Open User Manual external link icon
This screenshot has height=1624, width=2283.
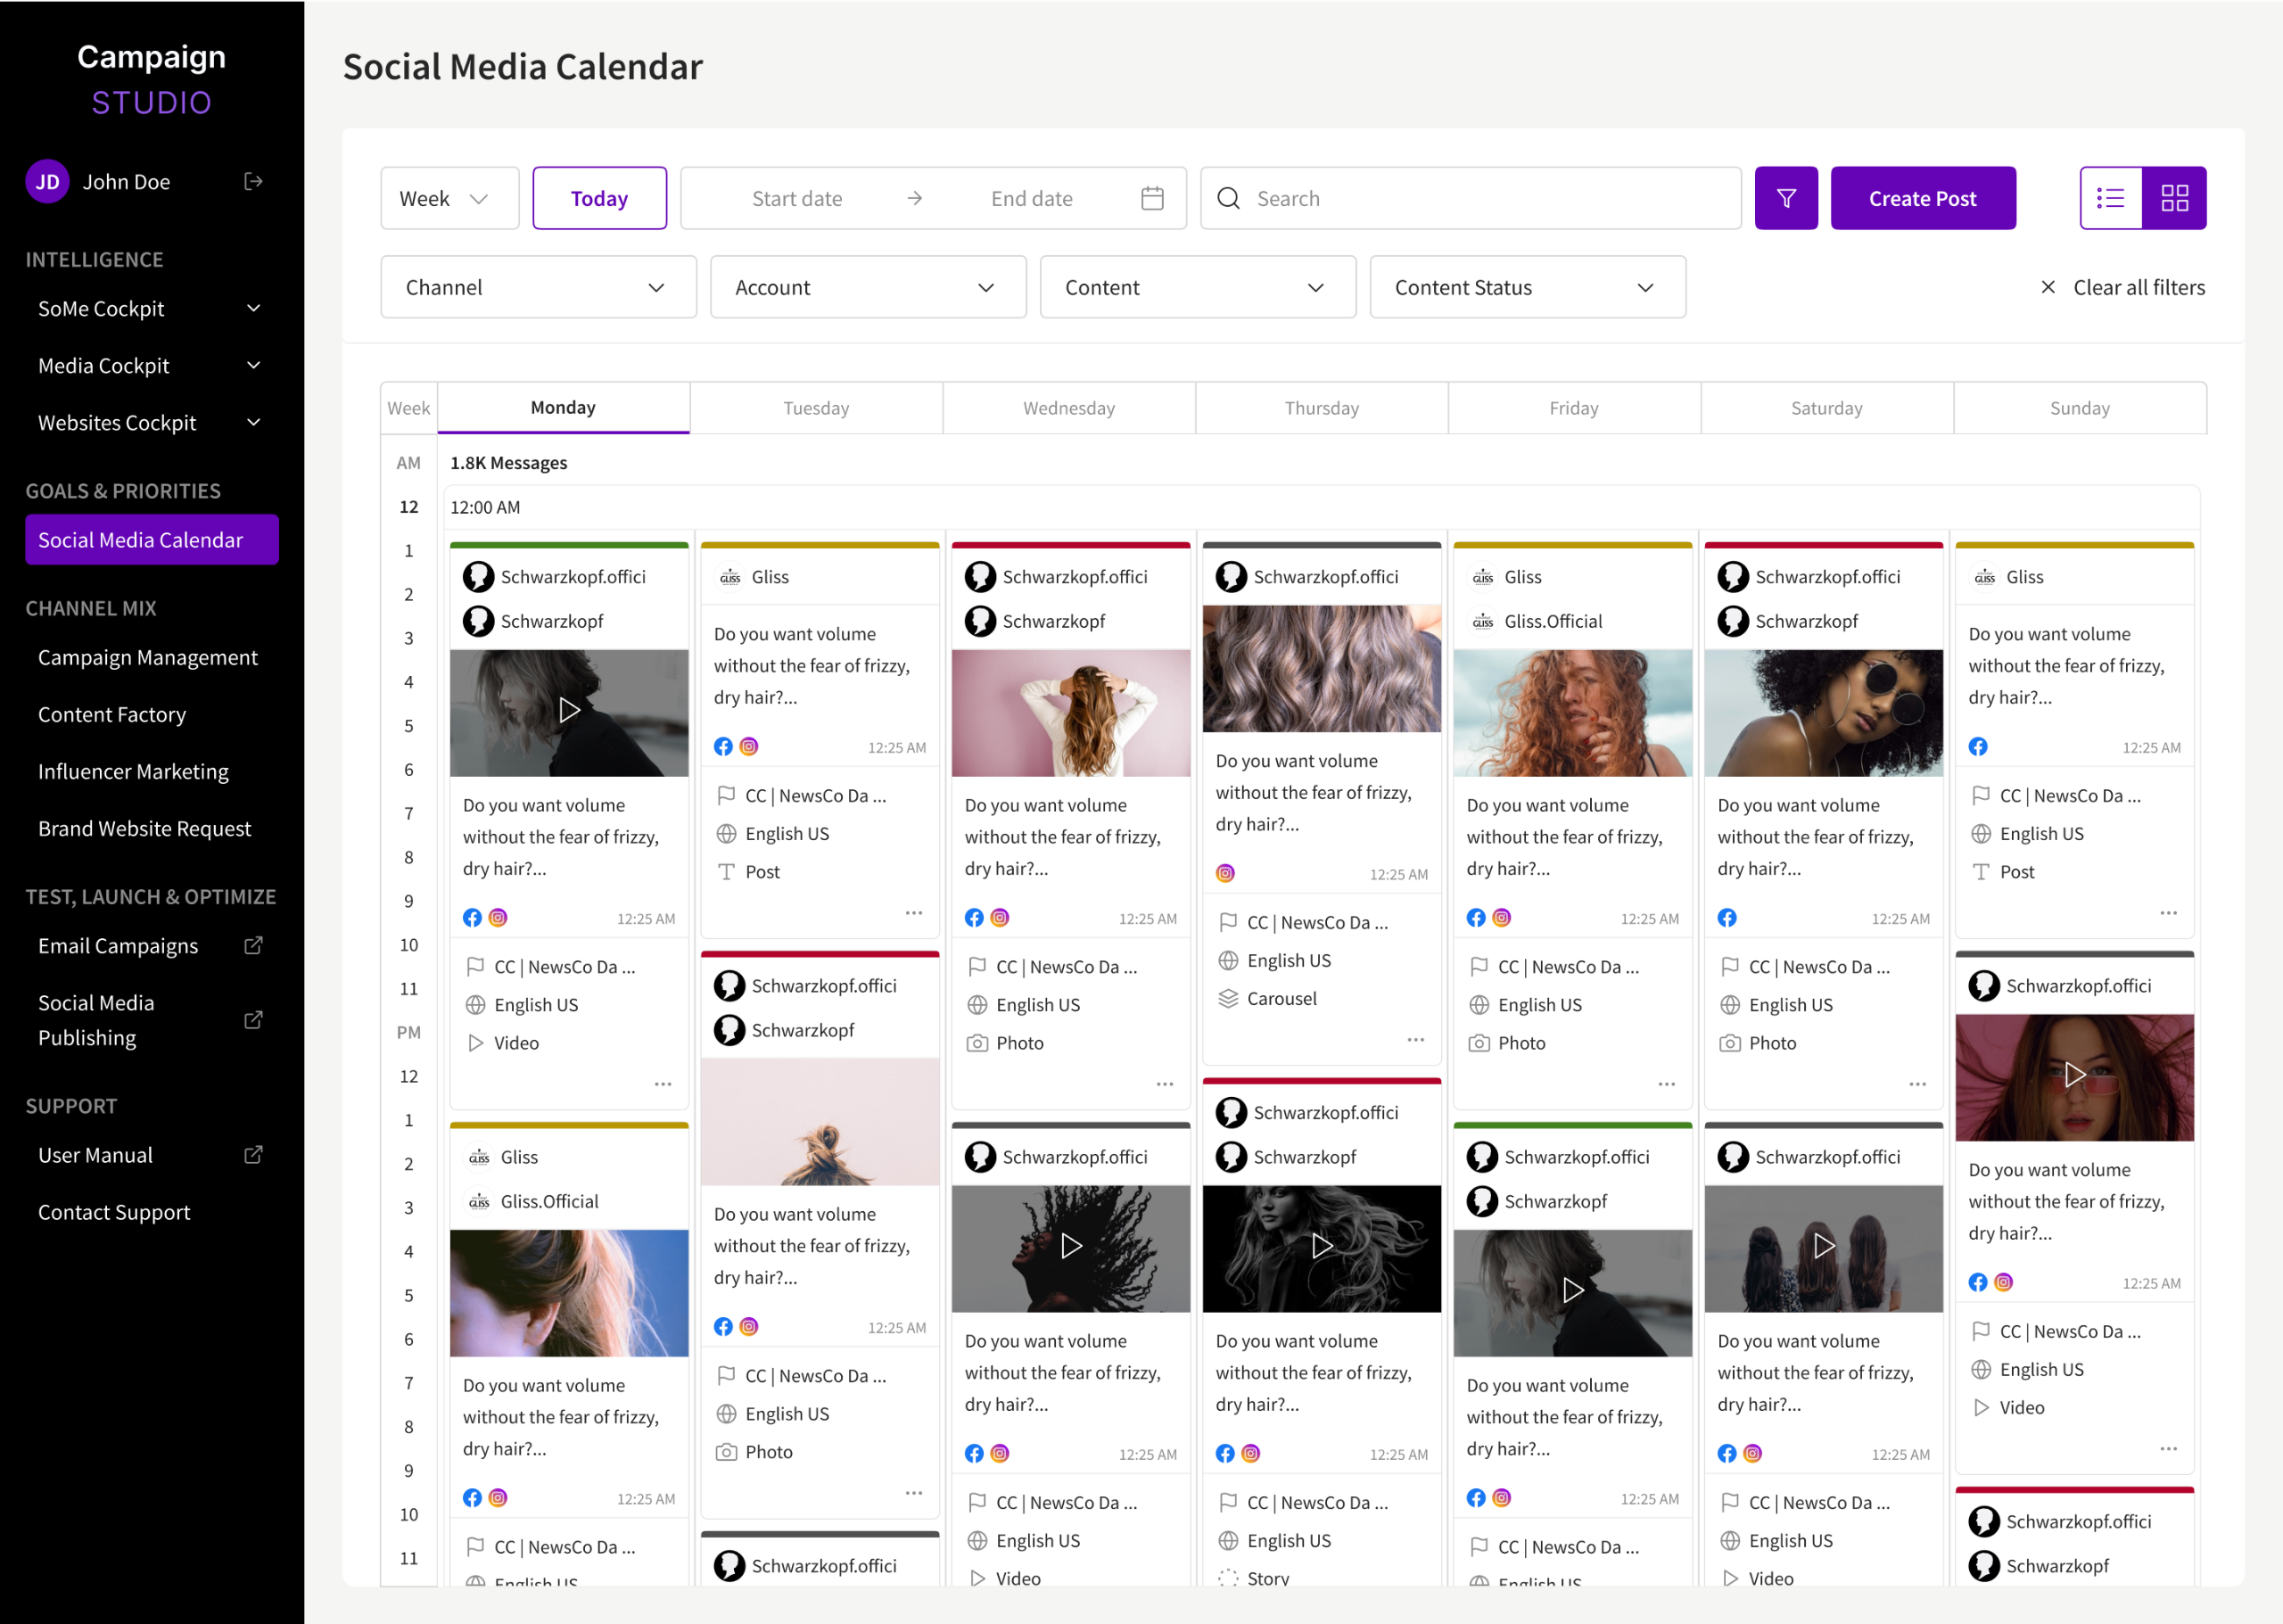pos(254,1154)
